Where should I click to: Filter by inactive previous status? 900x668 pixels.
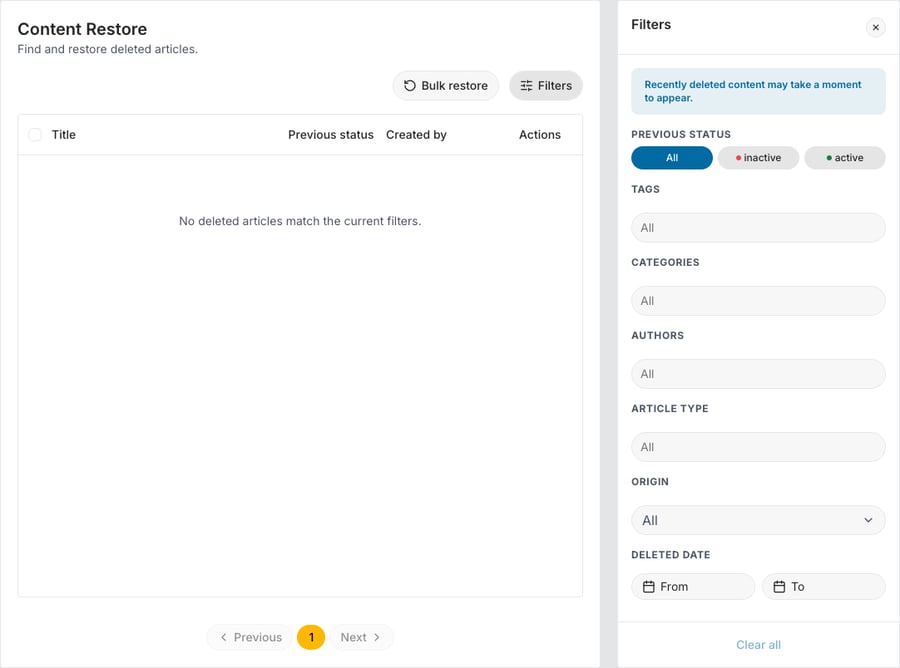[x=758, y=158]
